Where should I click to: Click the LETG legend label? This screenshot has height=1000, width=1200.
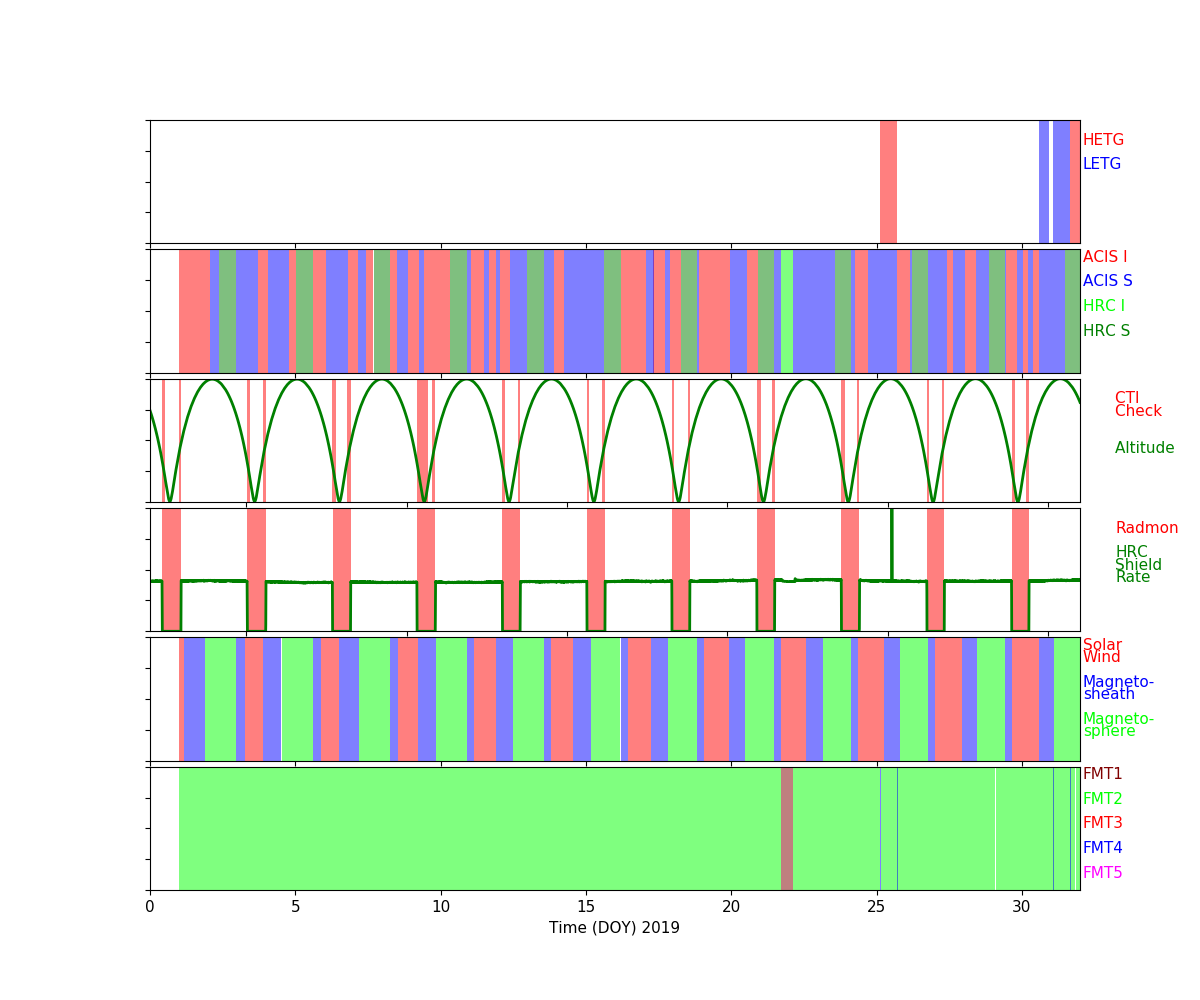point(1101,164)
